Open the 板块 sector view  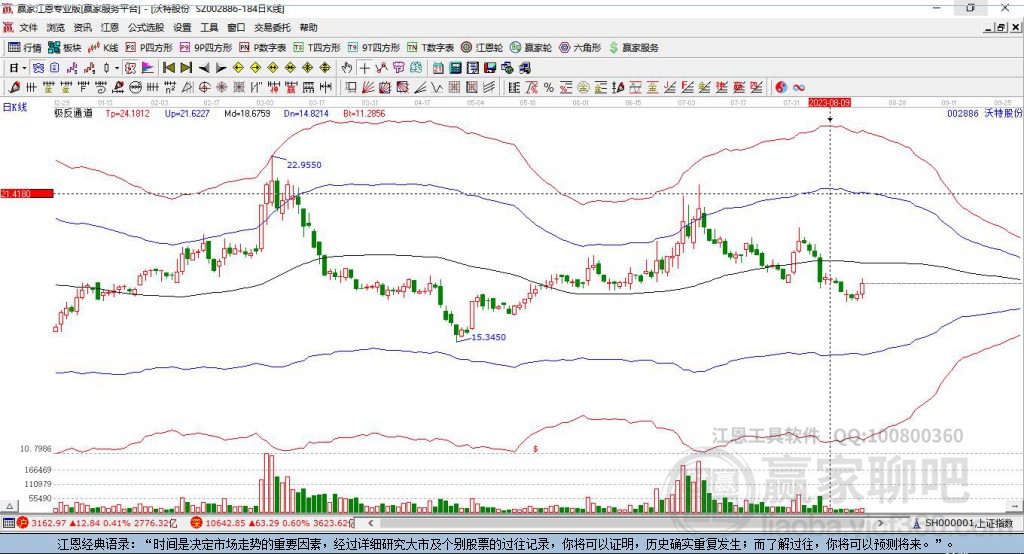click(x=65, y=48)
